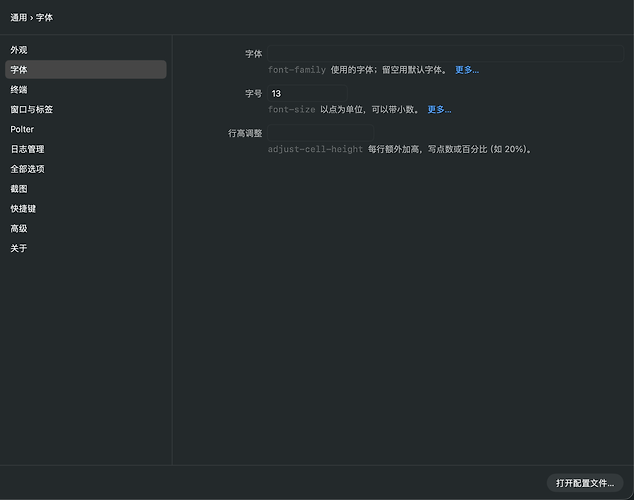Click the 通用 breadcrumb text
Viewport: 634px width, 500px height.
tap(19, 17)
